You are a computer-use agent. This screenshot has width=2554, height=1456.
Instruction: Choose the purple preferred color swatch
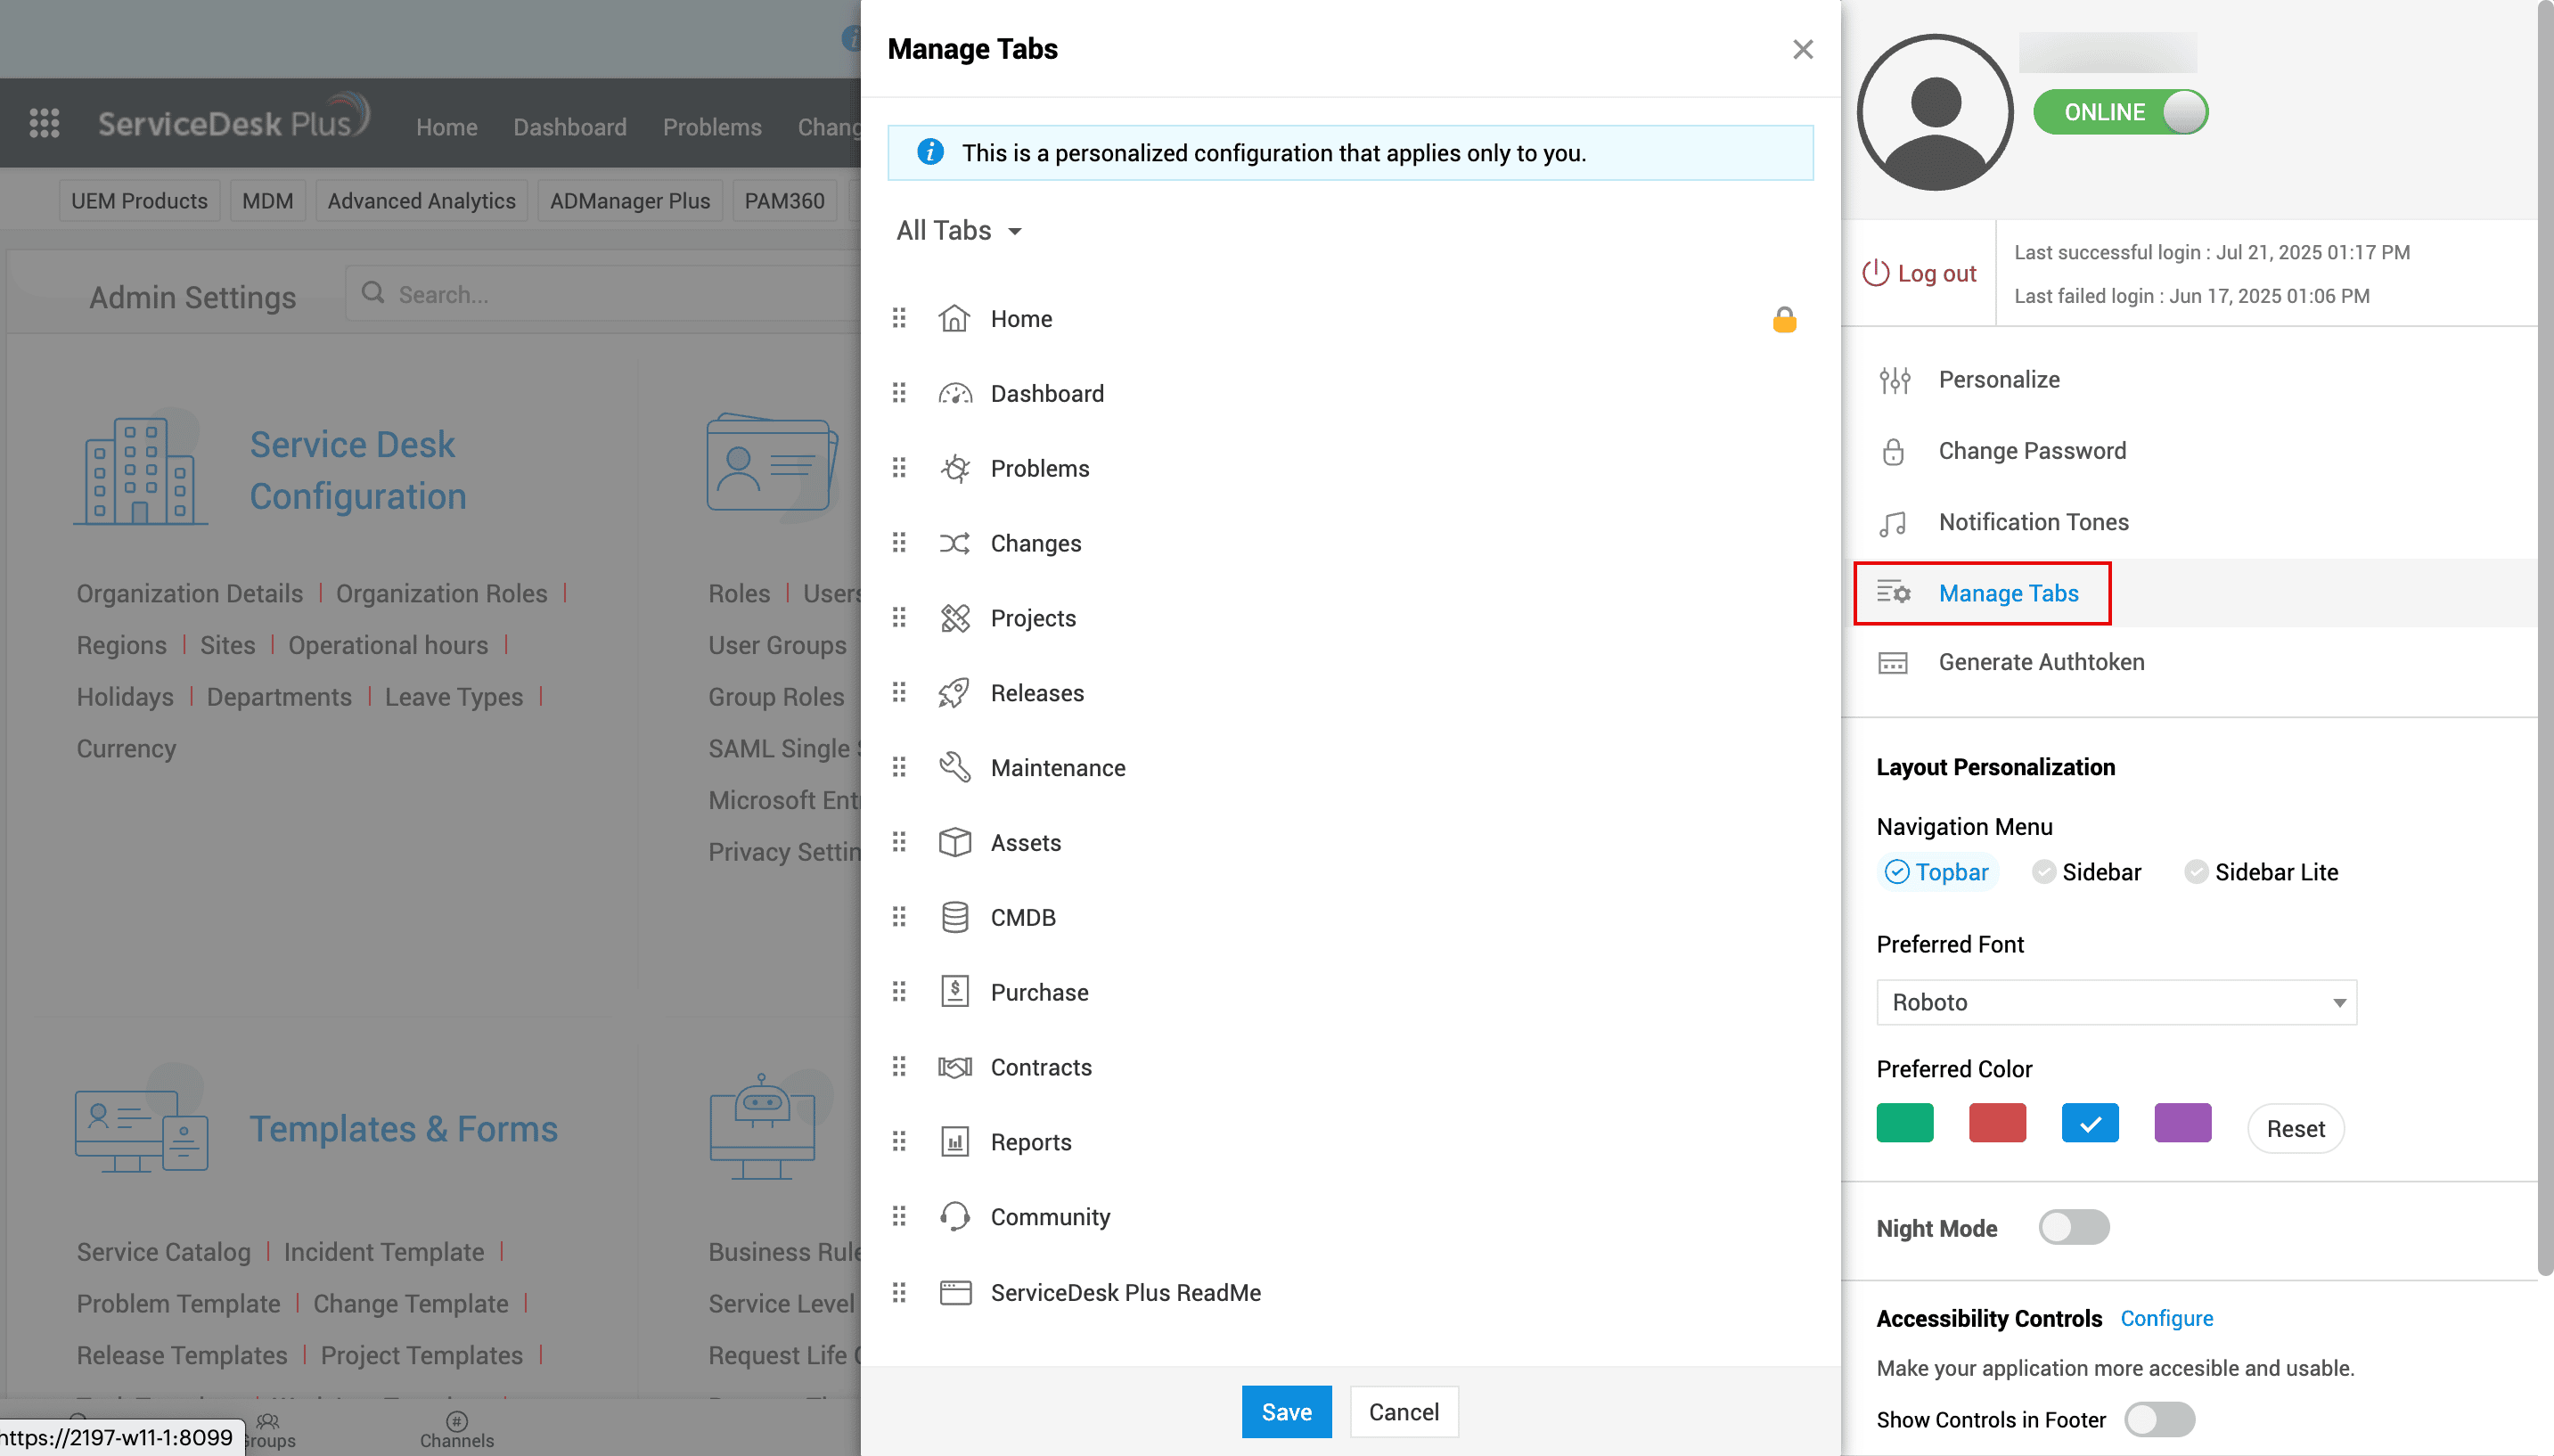pyautogui.click(x=2182, y=1123)
